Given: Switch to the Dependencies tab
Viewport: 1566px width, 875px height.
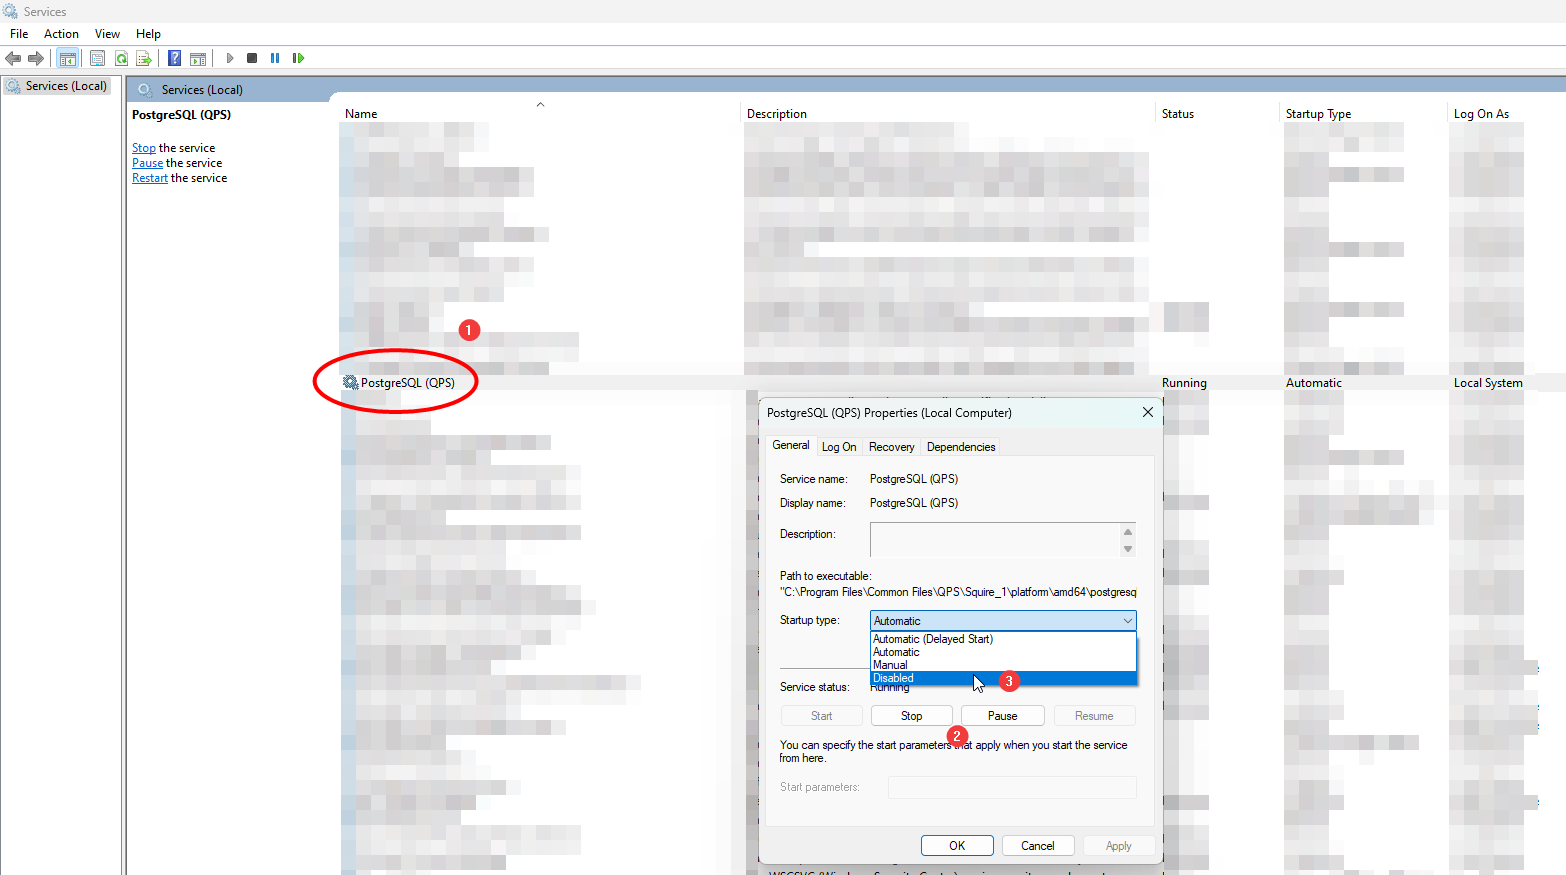Looking at the screenshot, I should [x=961, y=447].
